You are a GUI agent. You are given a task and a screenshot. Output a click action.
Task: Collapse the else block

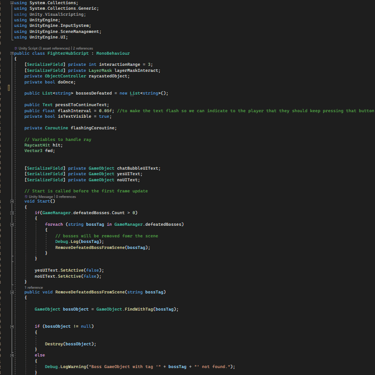[12, 355]
